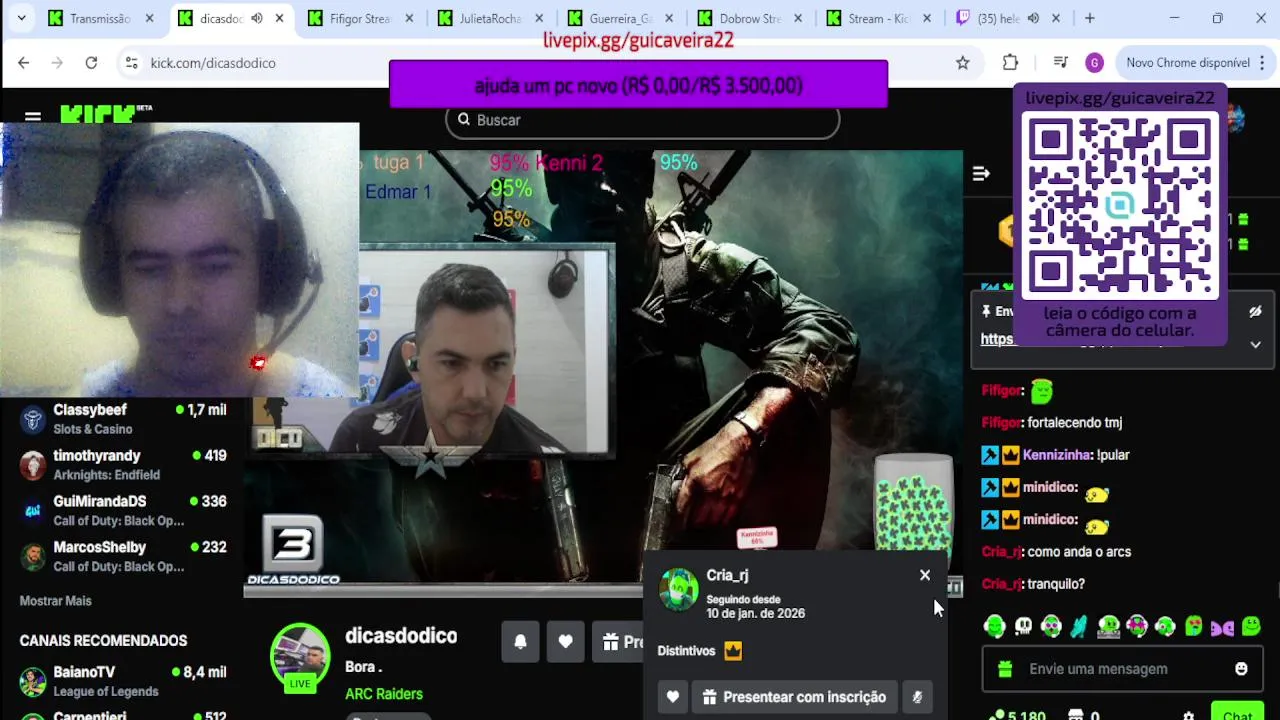Close the Transmissão tab
1280x720 pixels.
tap(149, 18)
